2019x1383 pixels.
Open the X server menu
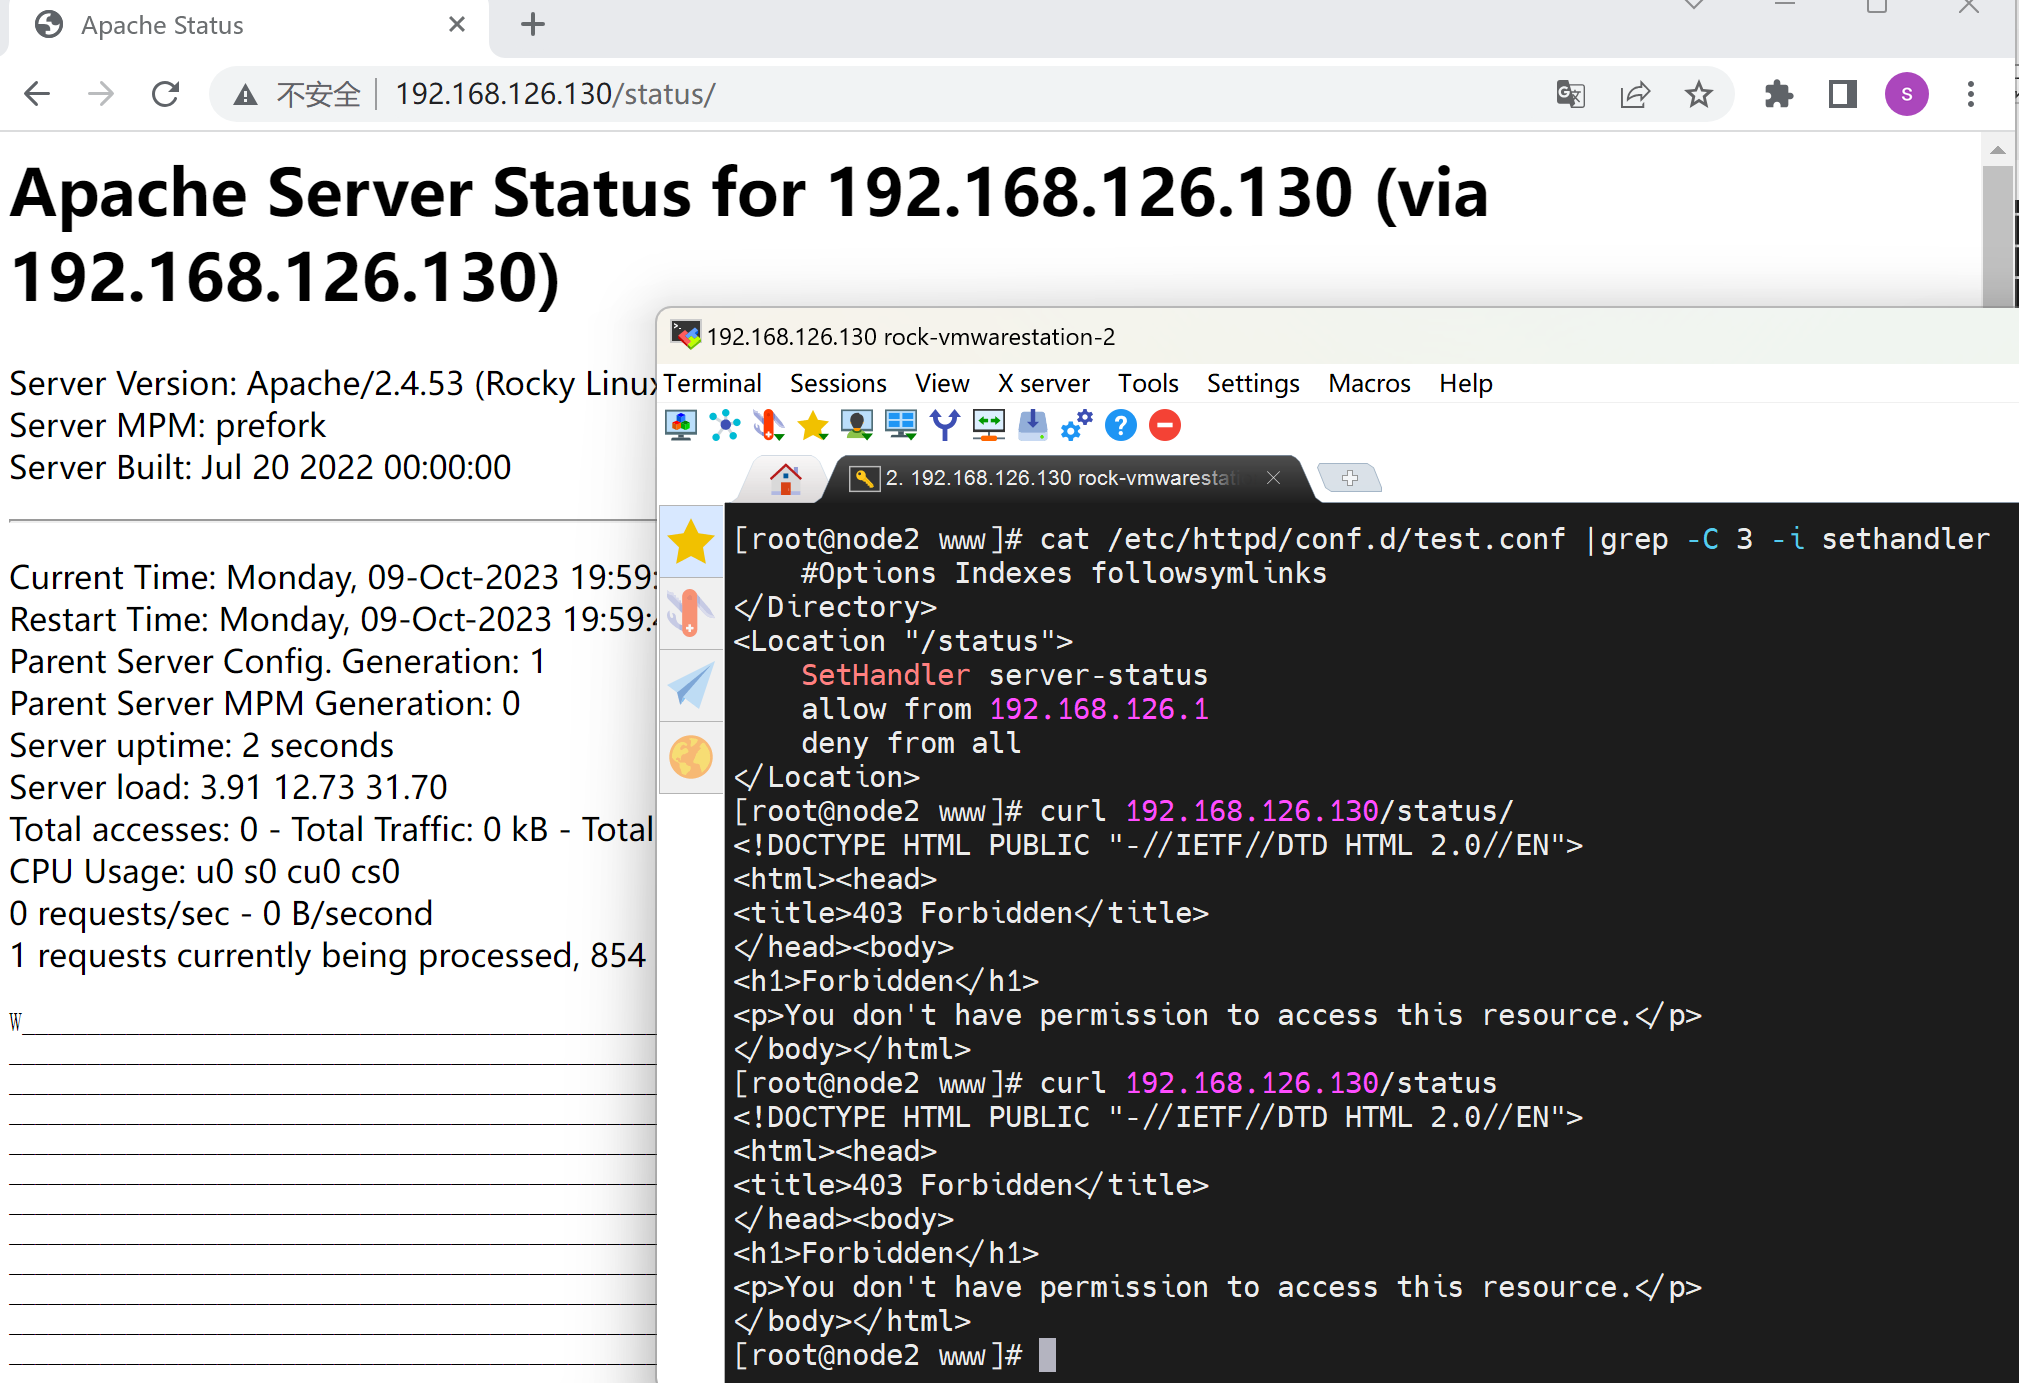point(1043,384)
